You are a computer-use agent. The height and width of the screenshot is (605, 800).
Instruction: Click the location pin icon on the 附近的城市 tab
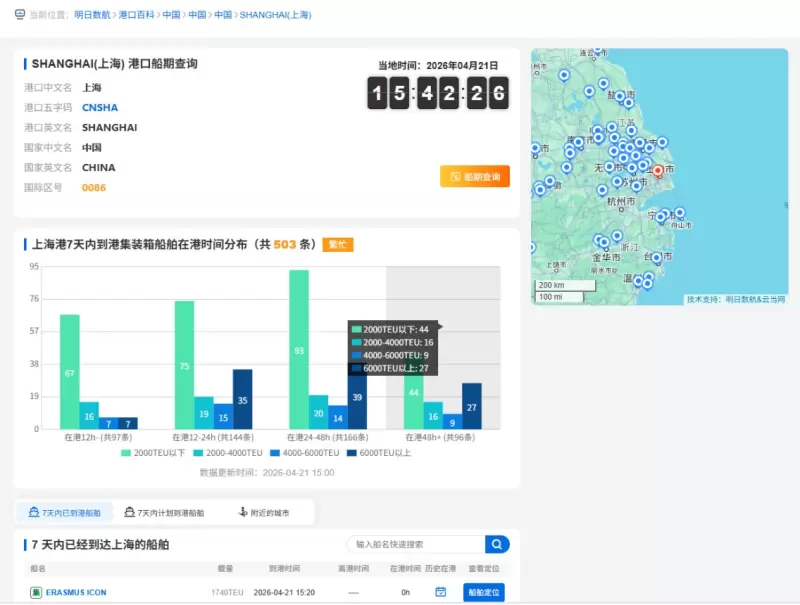point(243,512)
